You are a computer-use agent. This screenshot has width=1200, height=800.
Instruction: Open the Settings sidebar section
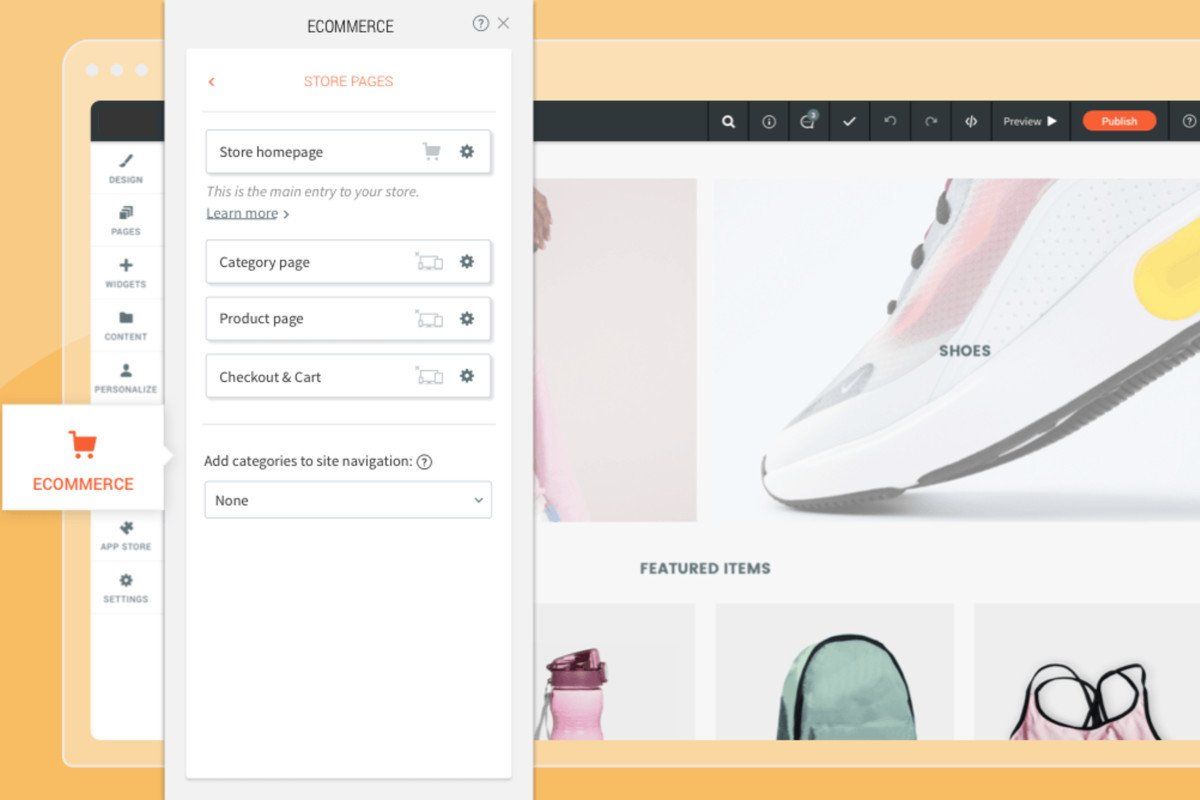coord(126,588)
